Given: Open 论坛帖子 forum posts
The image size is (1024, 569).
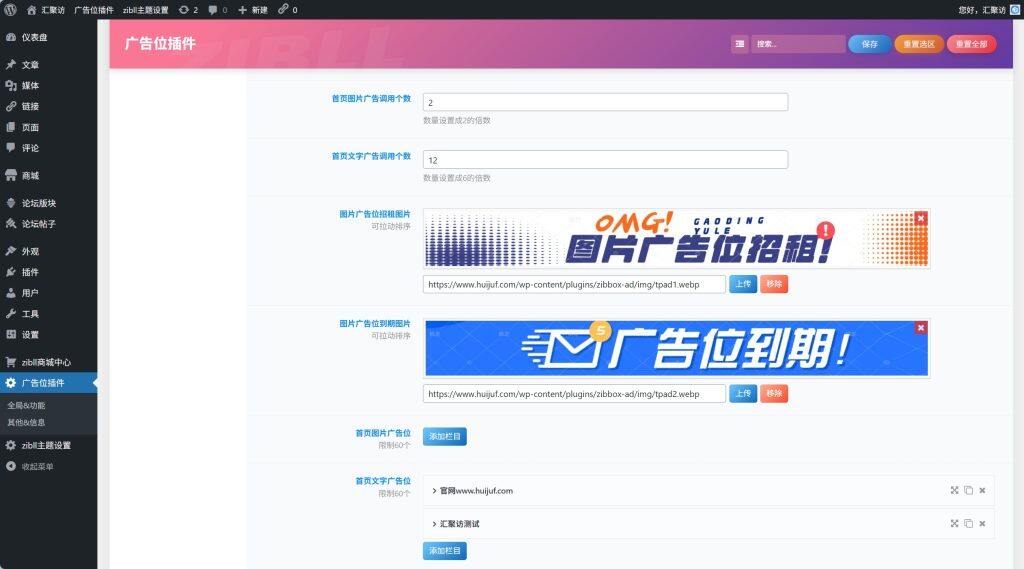Looking at the screenshot, I should 48,224.
